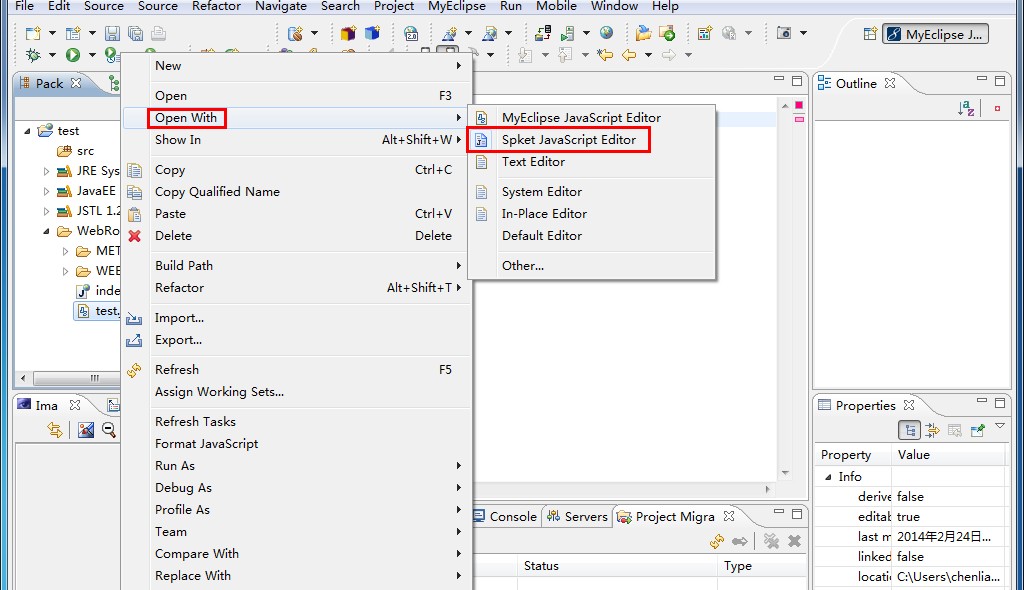1024x590 pixels.
Task: Click the Back yellow arrow navigation icon
Action: coord(629,55)
